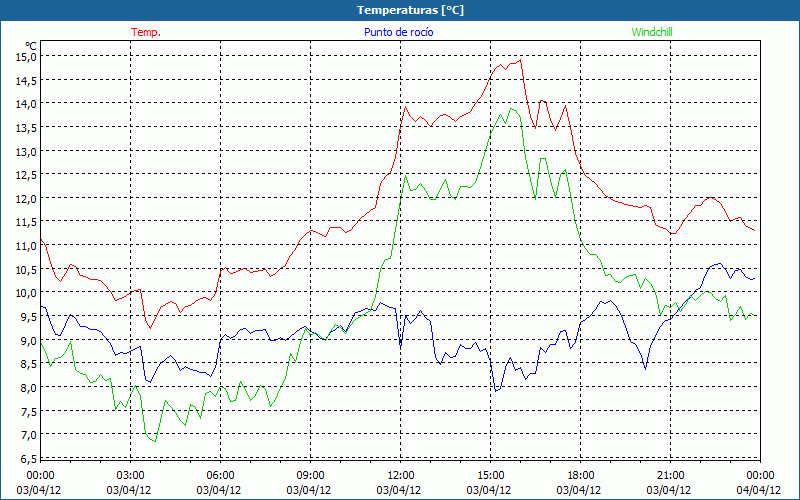
Task: Click the 15,0 y-axis value
Action: [28, 57]
